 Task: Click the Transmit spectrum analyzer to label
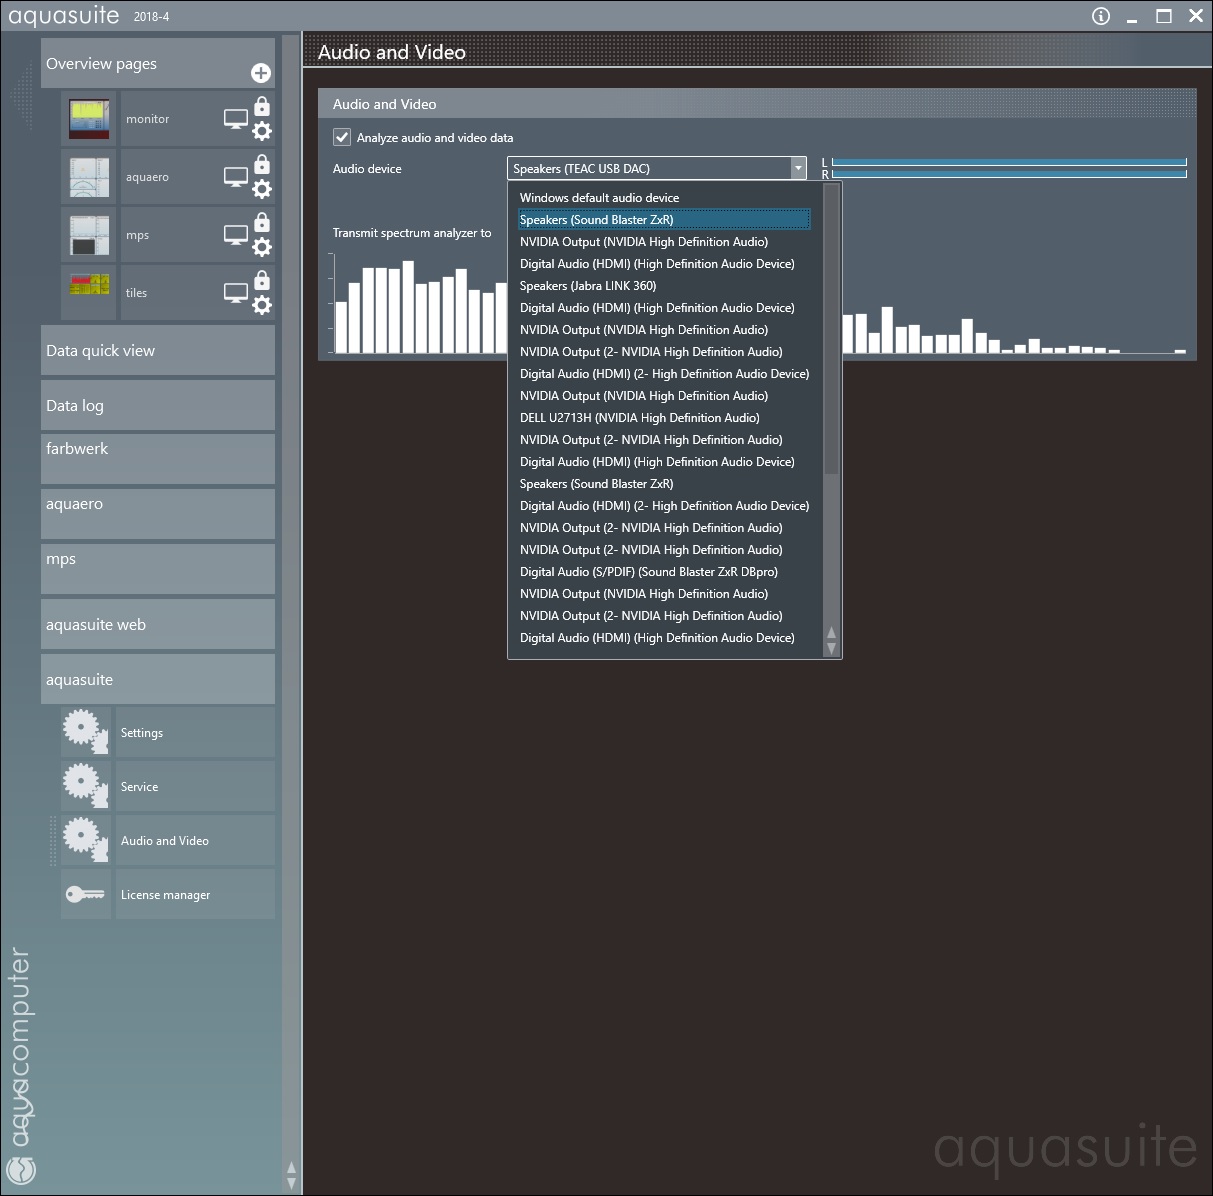click(412, 233)
